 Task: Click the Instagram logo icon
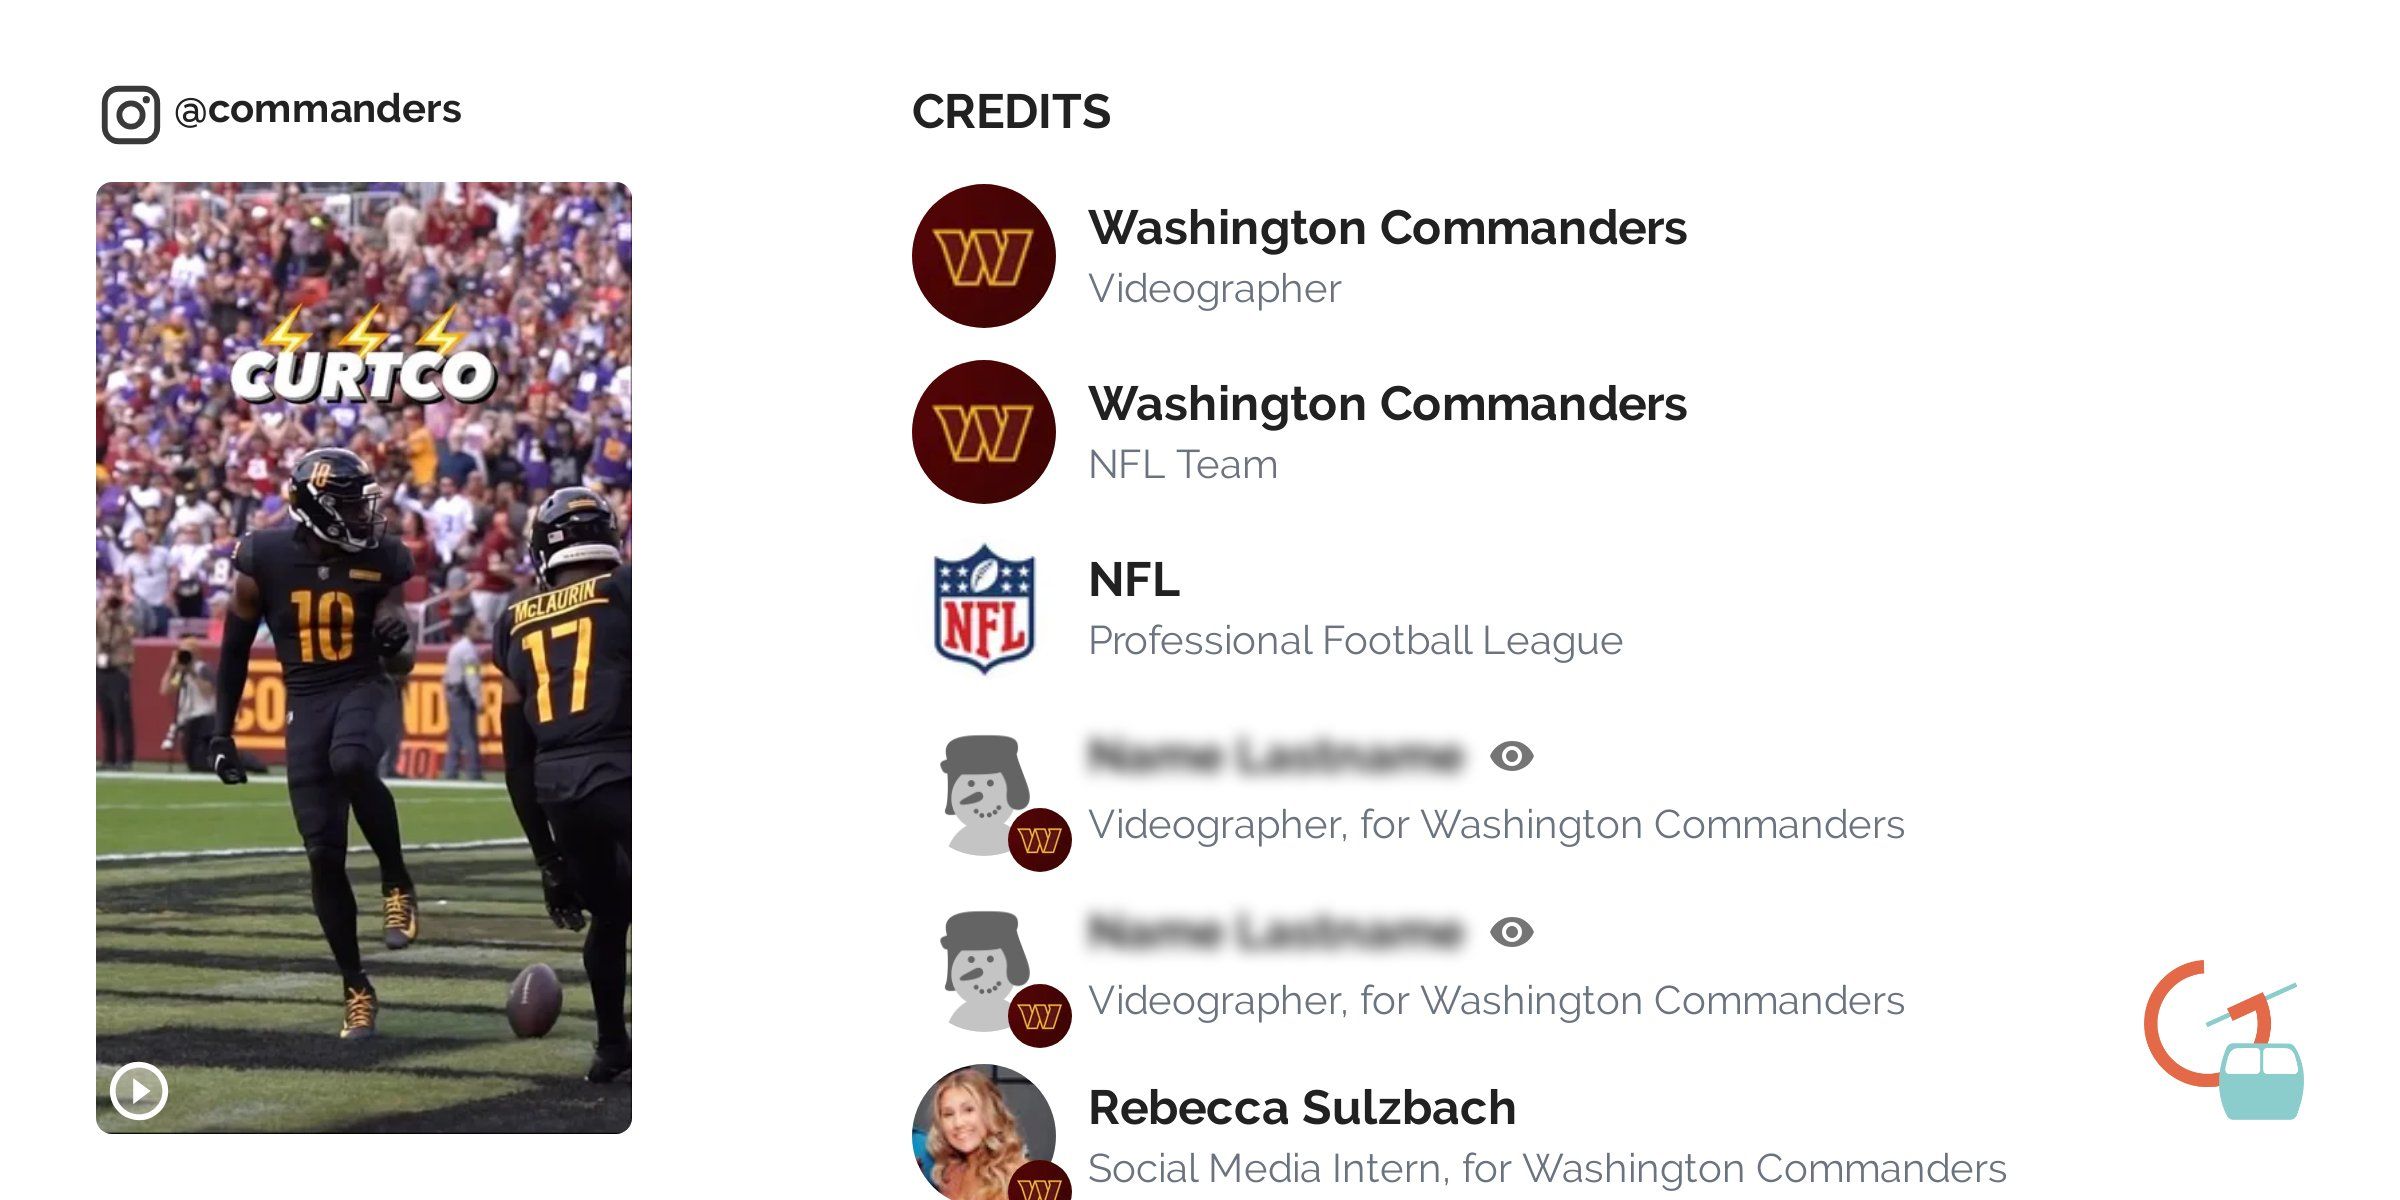pyautogui.click(x=130, y=115)
